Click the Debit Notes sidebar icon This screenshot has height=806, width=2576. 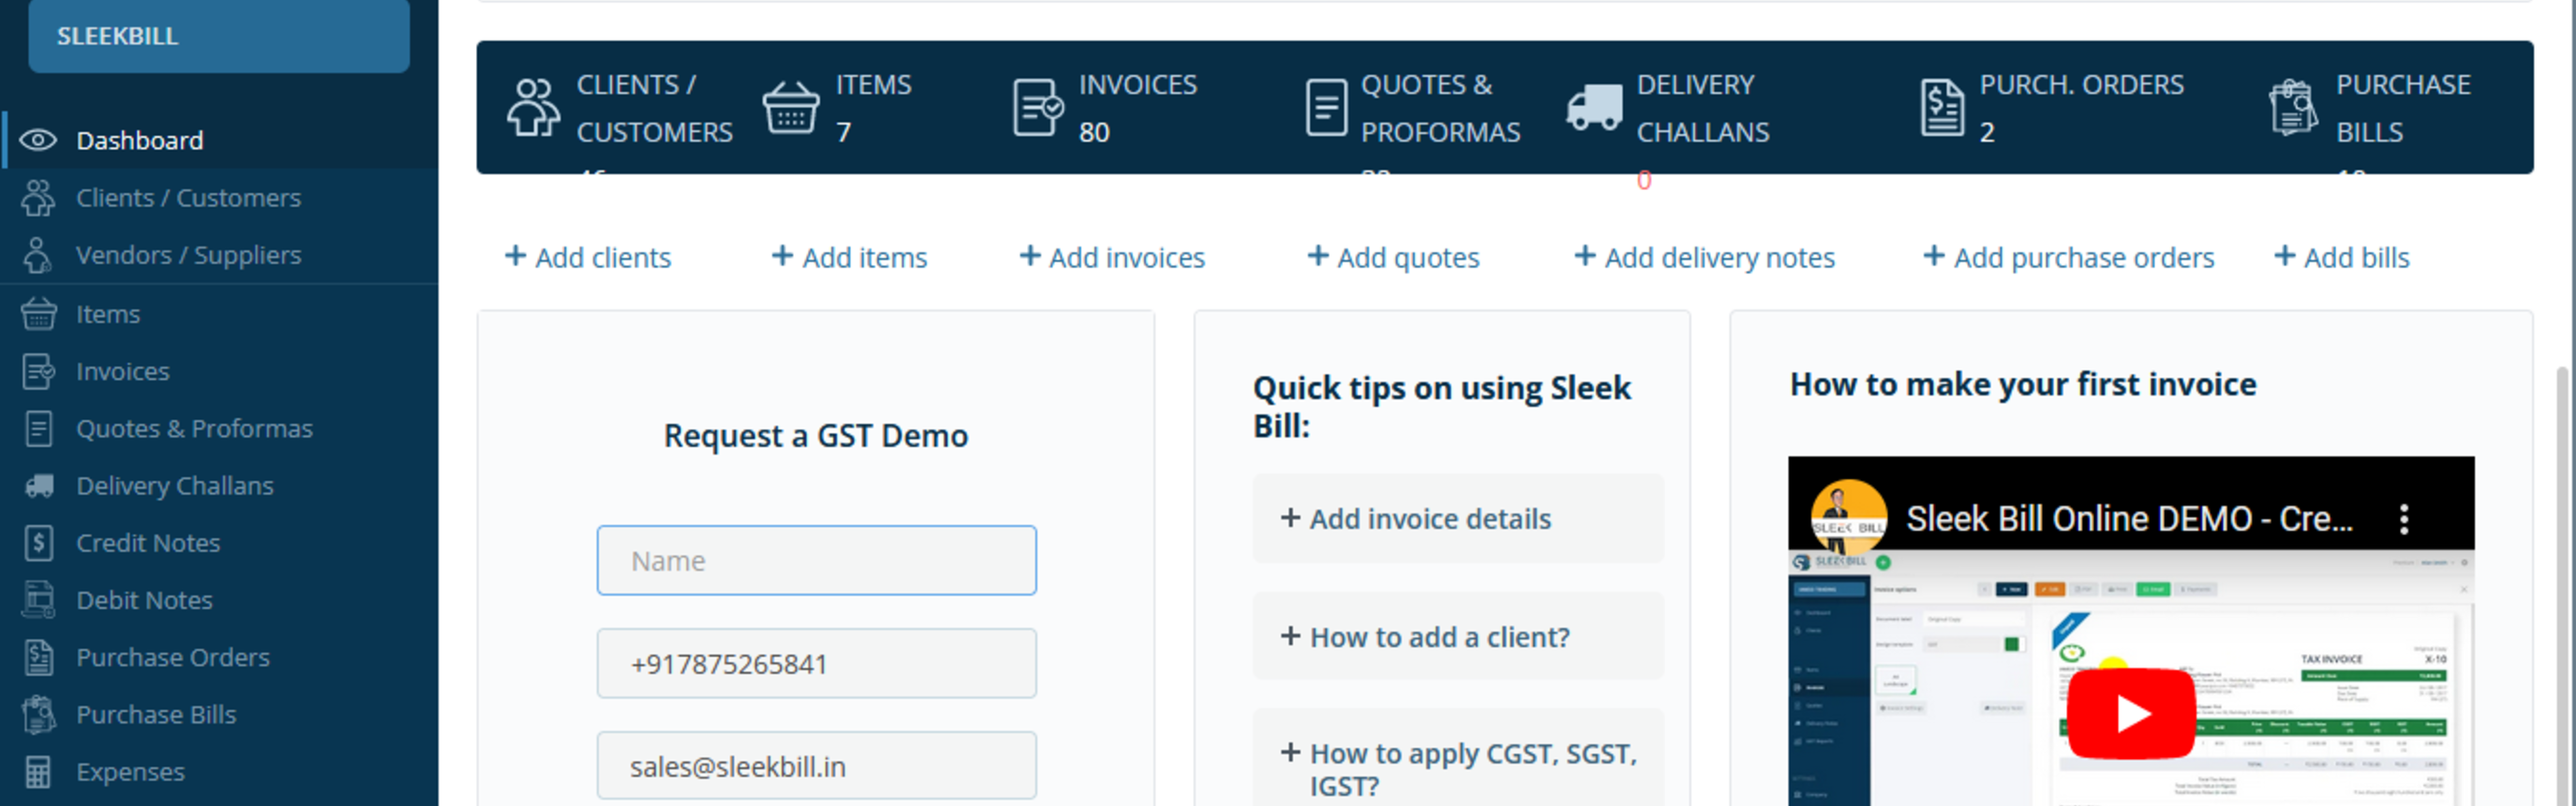click(x=38, y=600)
